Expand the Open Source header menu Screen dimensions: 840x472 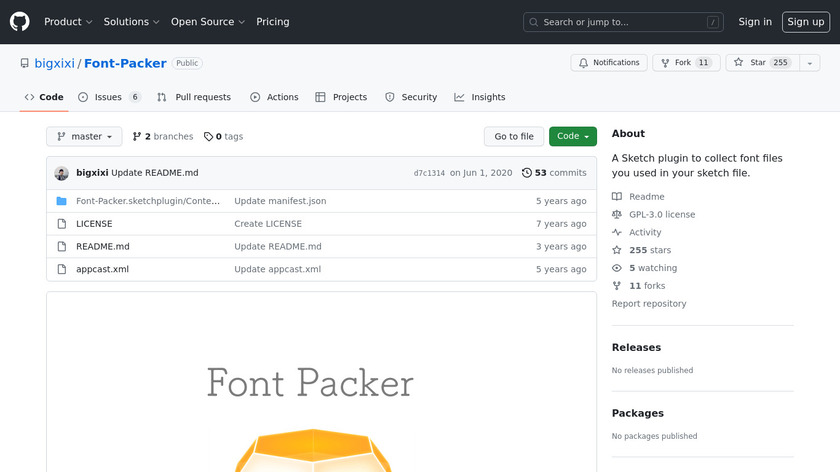tap(207, 22)
